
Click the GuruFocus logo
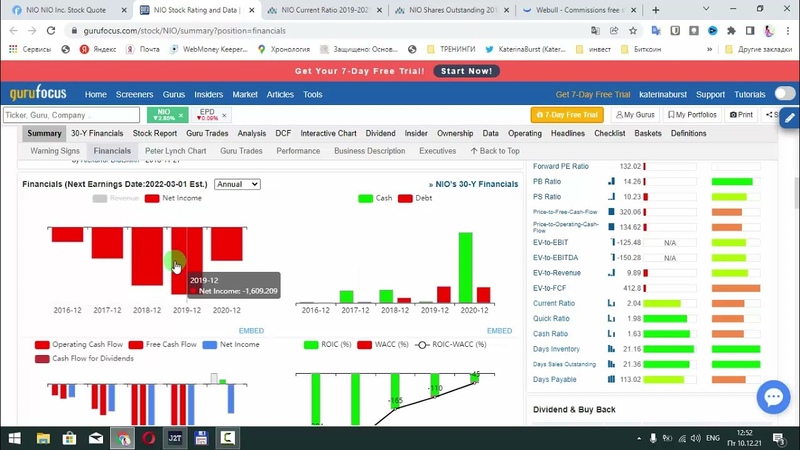click(38, 94)
